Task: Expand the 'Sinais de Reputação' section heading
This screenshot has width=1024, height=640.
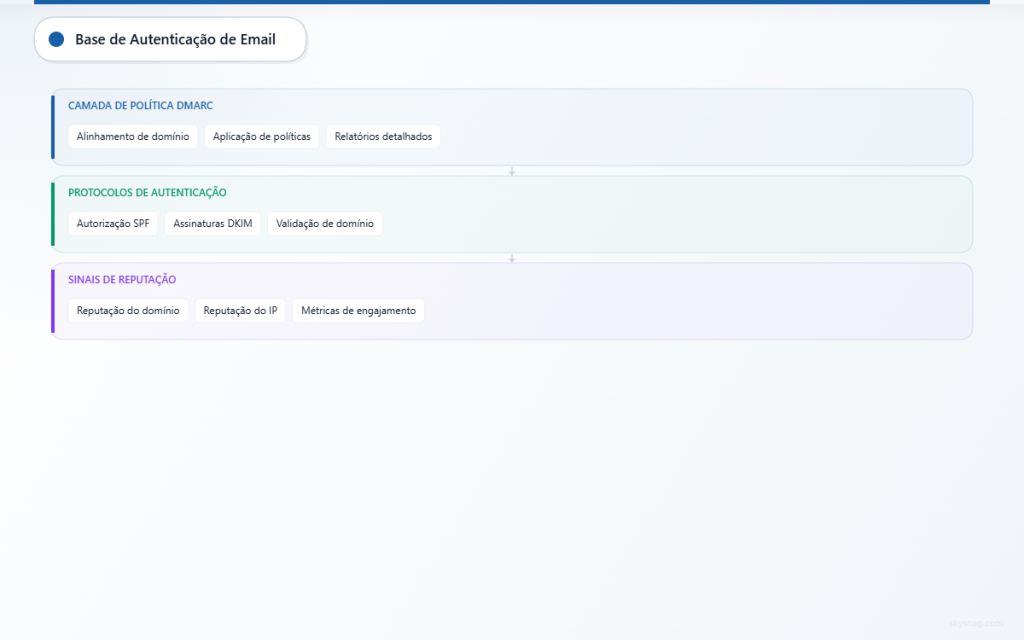Action: point(122,280)
